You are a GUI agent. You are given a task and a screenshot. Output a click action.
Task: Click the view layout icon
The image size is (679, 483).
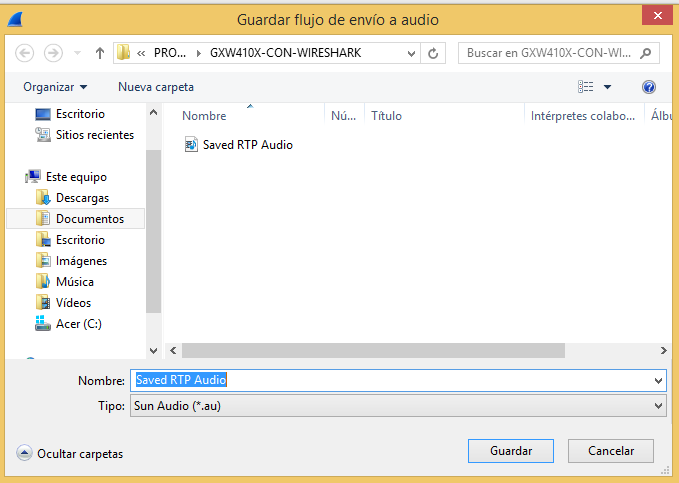point(585,87)
